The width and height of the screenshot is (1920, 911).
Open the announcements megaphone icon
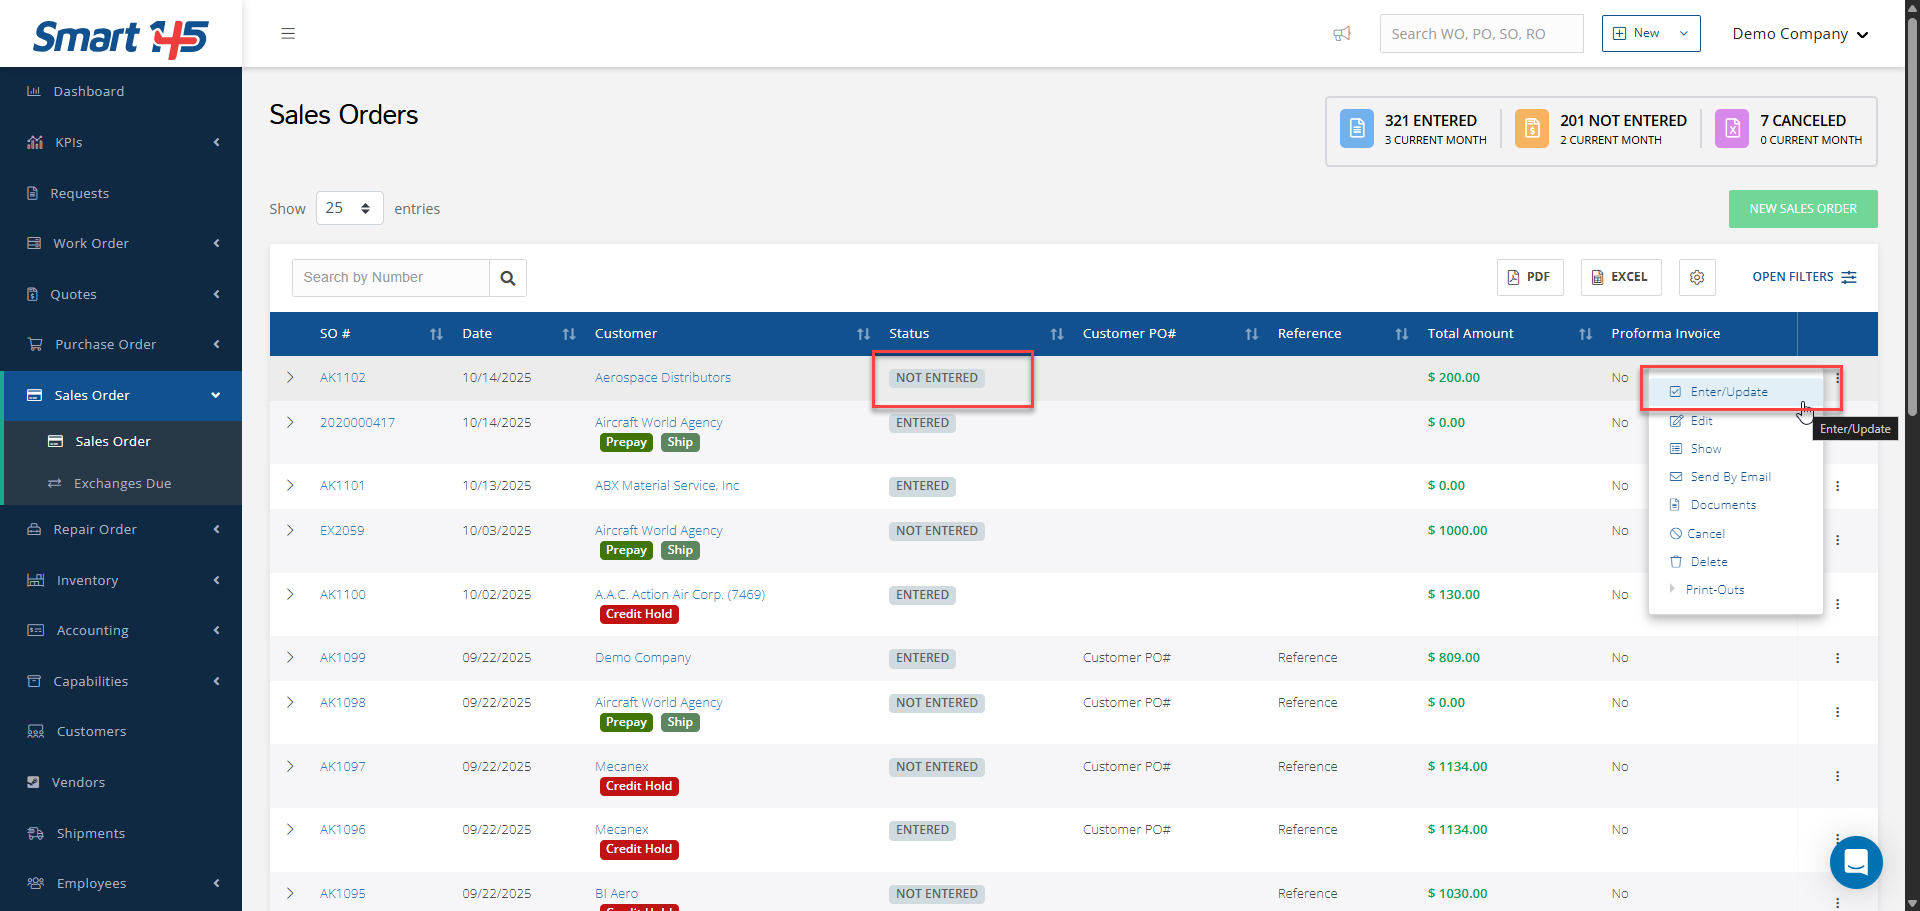pyautogui.click(x=1342, y=34)
